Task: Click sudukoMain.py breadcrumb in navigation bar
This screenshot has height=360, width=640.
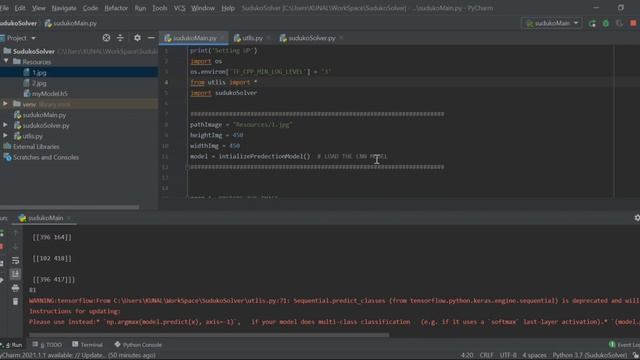Action: [x=71, y=23]
